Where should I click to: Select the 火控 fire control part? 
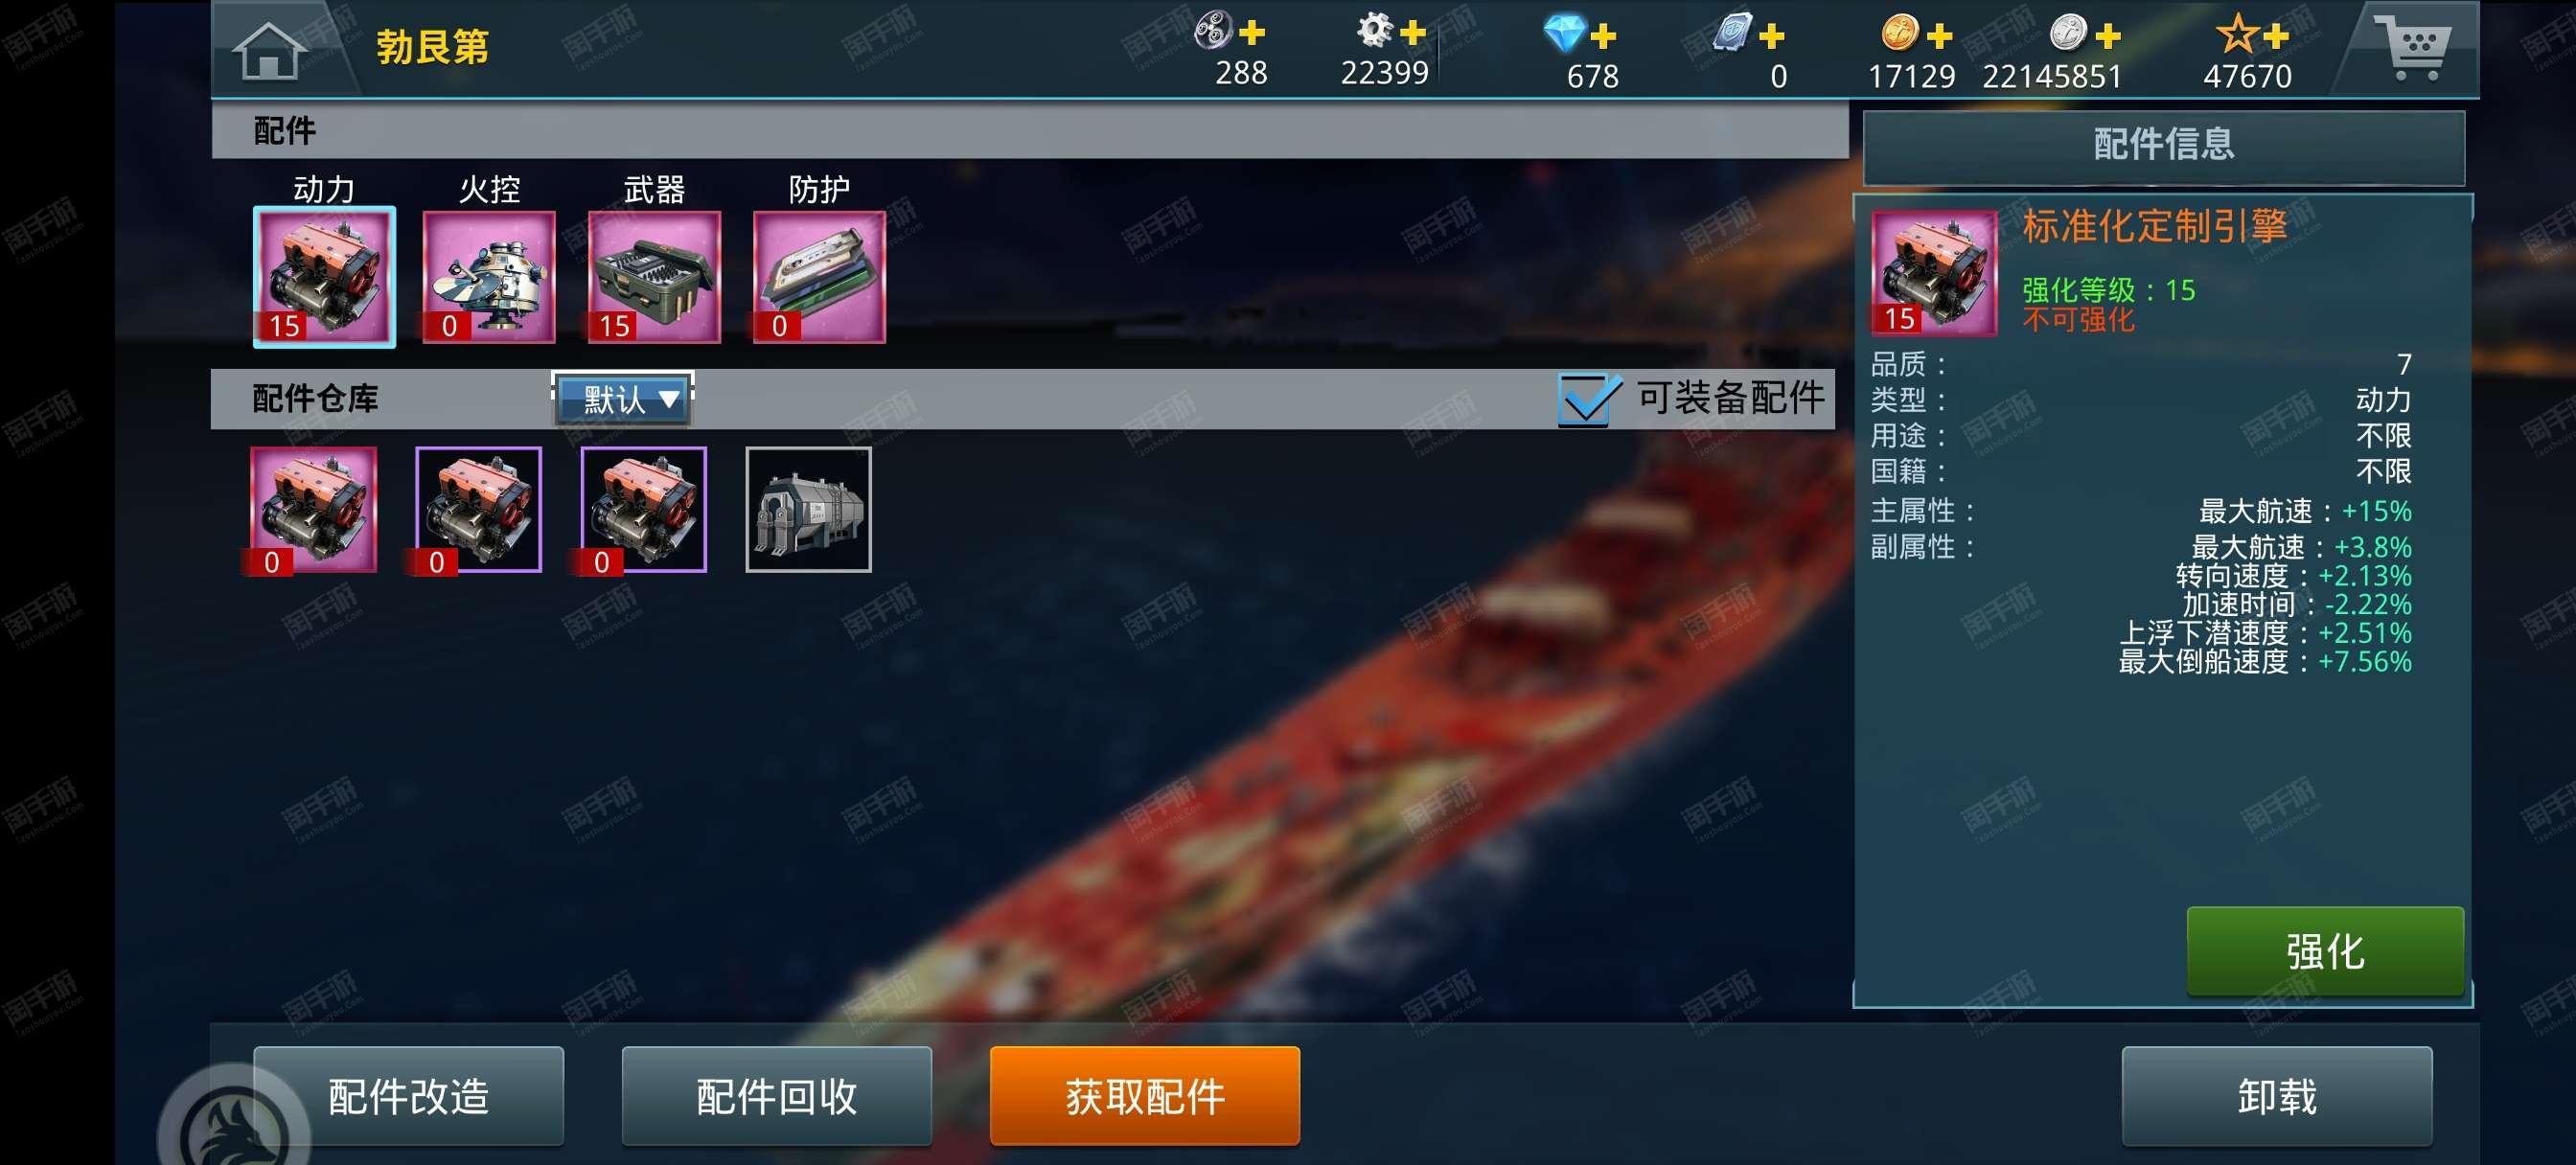point(489,277)
